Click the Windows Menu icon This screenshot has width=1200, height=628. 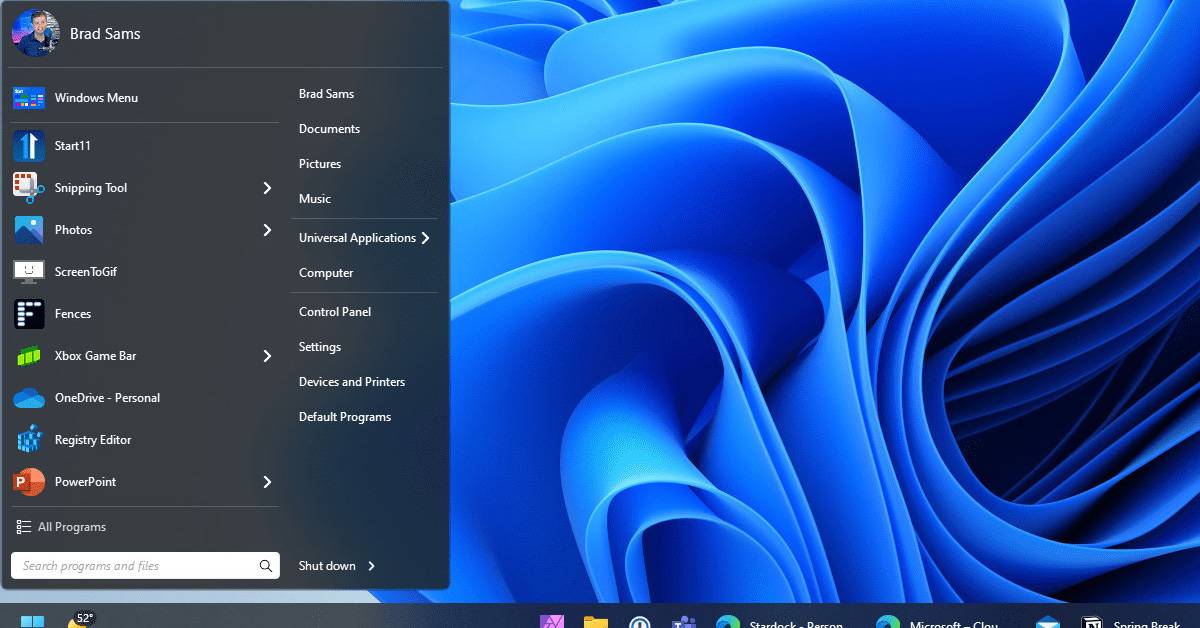(x=29, y=98)
